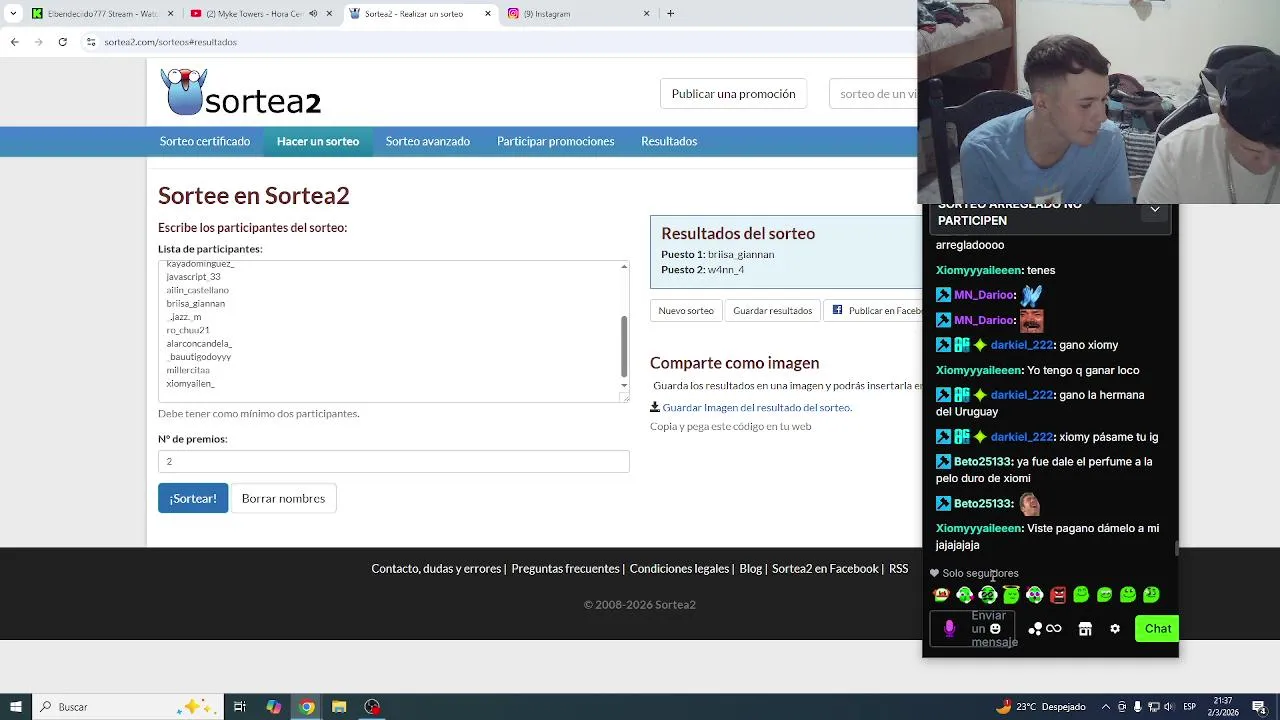This screenshot has width=1280, height=720.
Task: Open Preguntas frecuentes link
Action: (x=565, y=568)
